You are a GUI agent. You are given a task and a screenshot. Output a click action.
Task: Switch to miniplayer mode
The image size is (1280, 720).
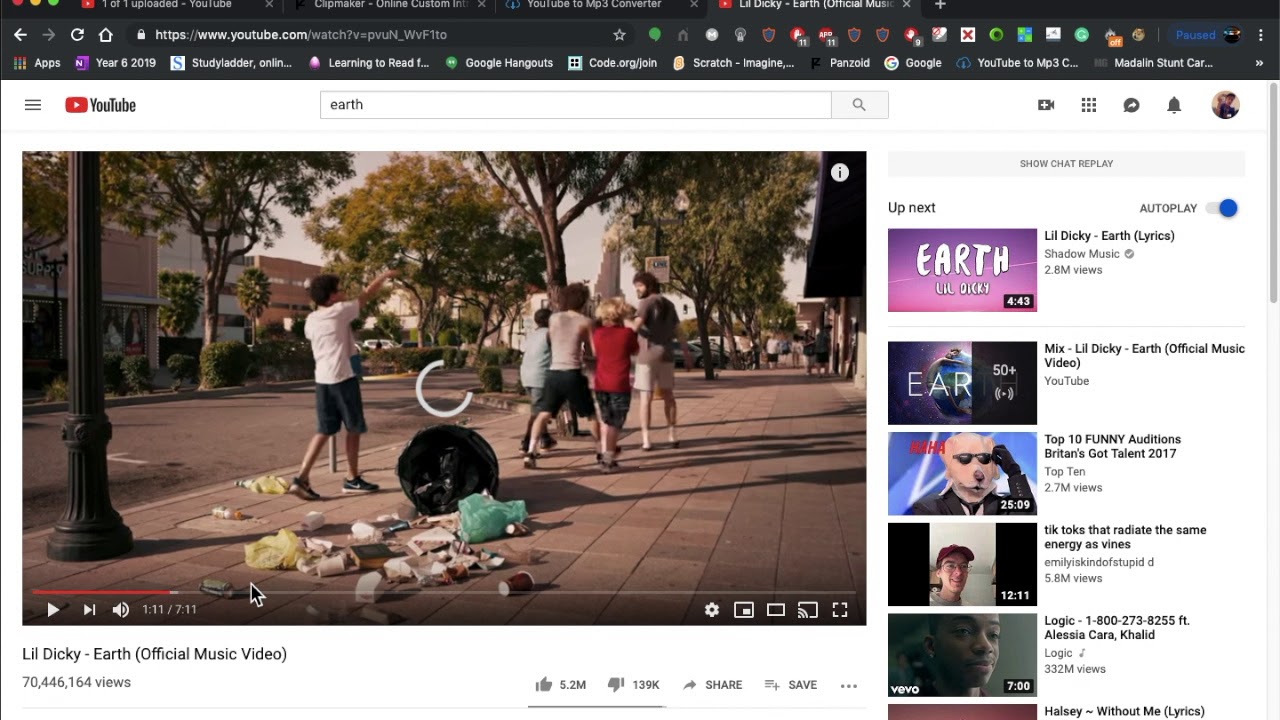pyautogui.click(x=744, y=609)
